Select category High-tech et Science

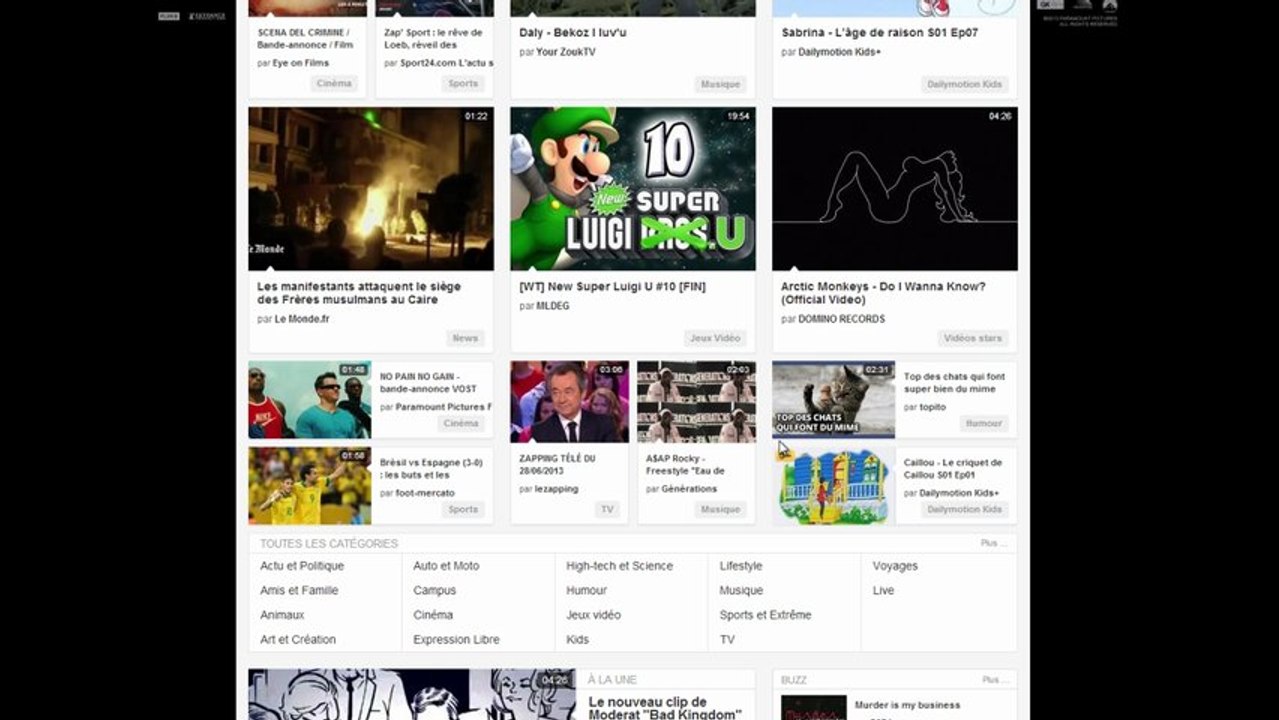[620, 566]
